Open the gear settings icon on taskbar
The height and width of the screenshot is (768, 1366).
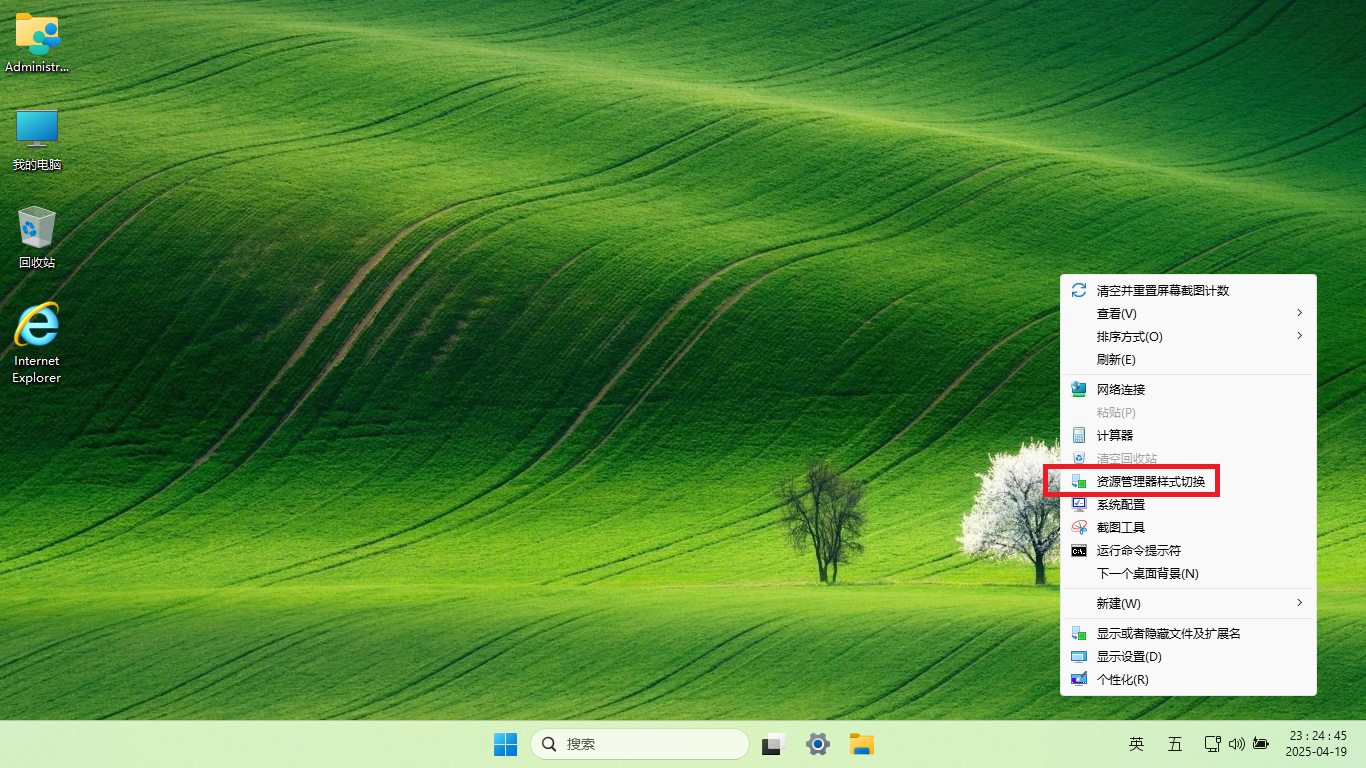(x=818, y=744)
